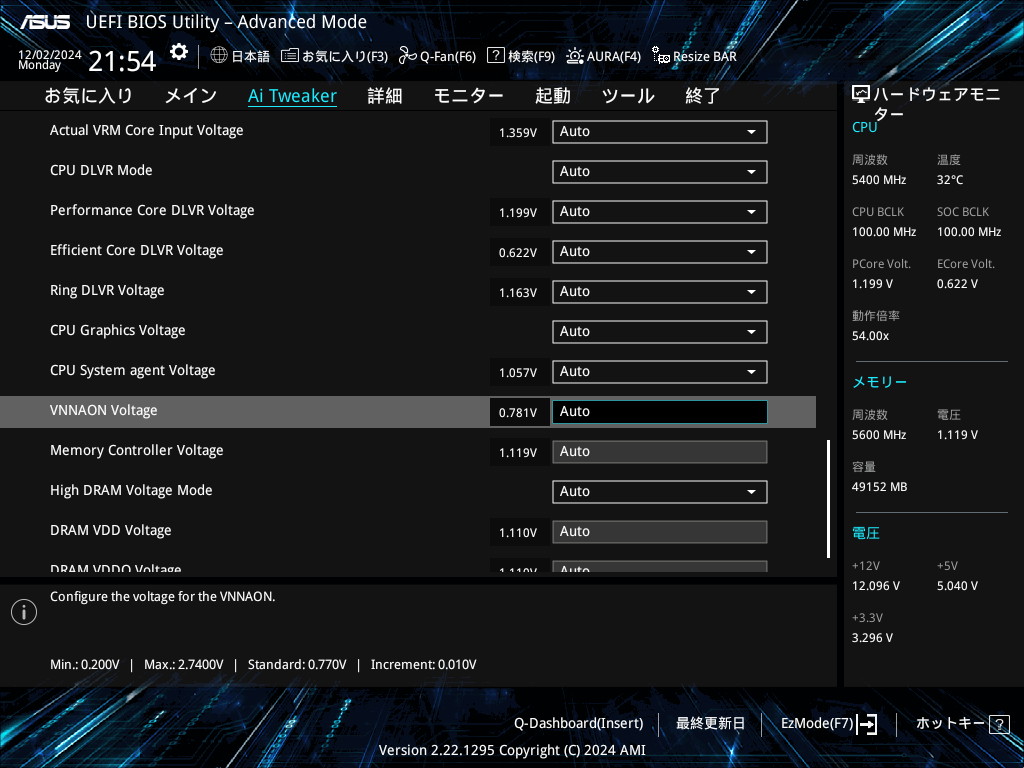Click the Q-Dashboard(Insert) button
This screenshot has height=768, width=1024.
point(579,724)
